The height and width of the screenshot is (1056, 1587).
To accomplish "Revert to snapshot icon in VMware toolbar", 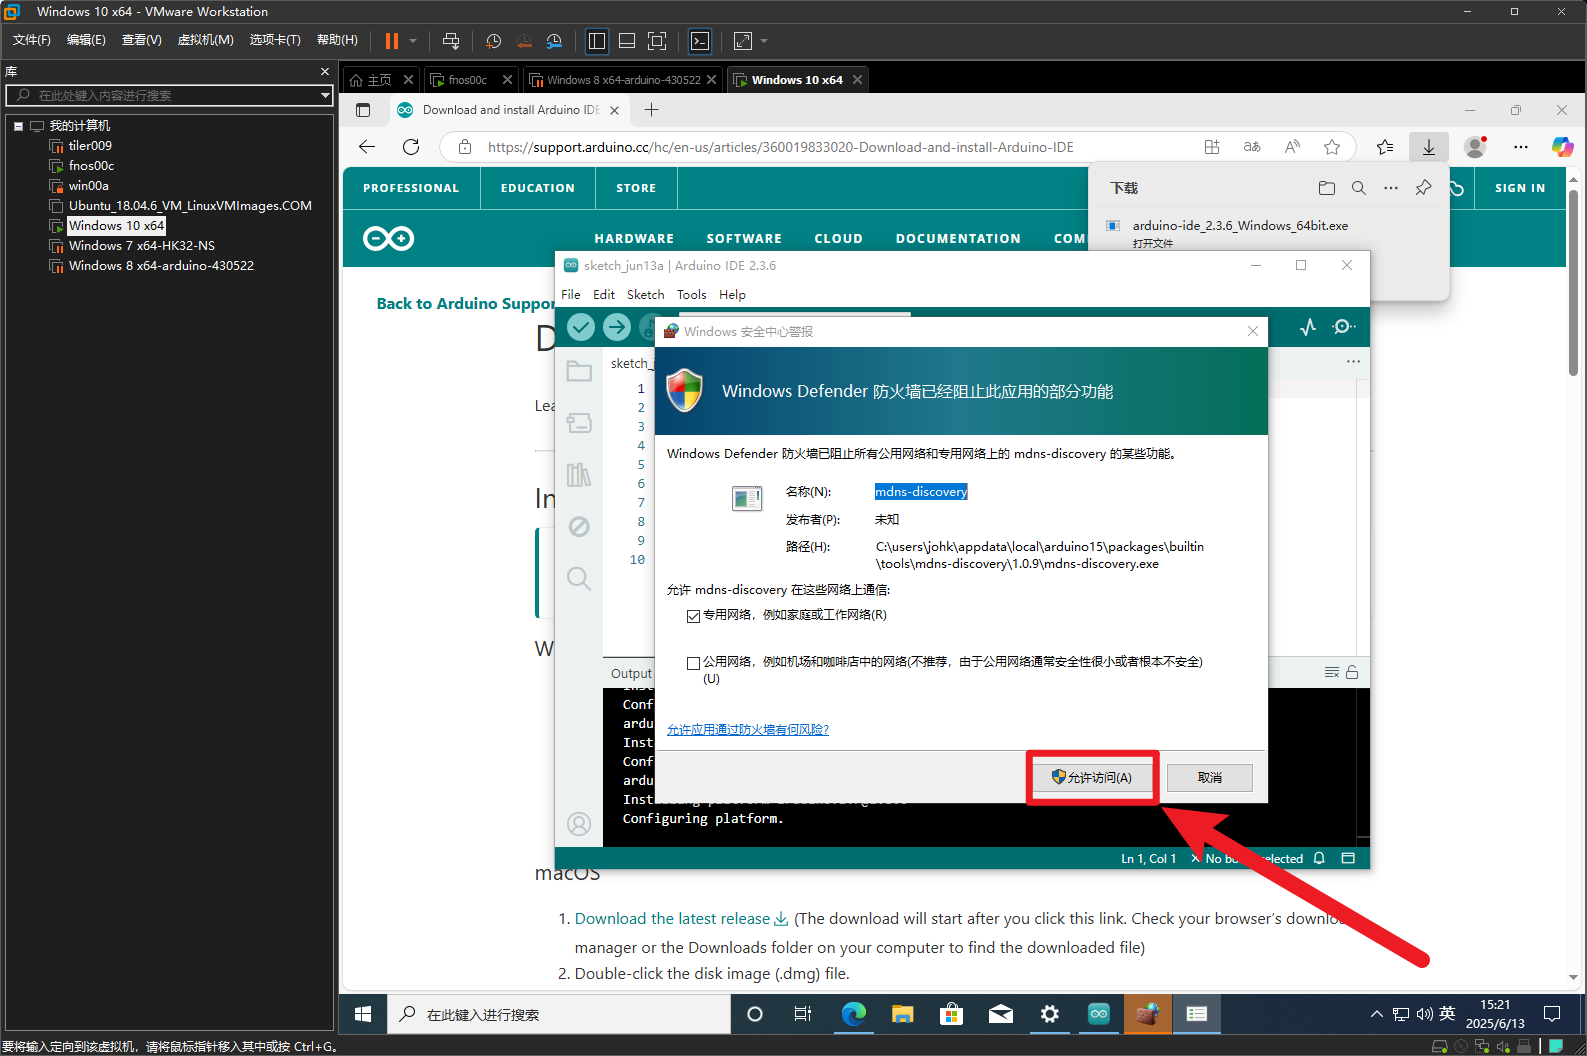I will click(524, 41).
